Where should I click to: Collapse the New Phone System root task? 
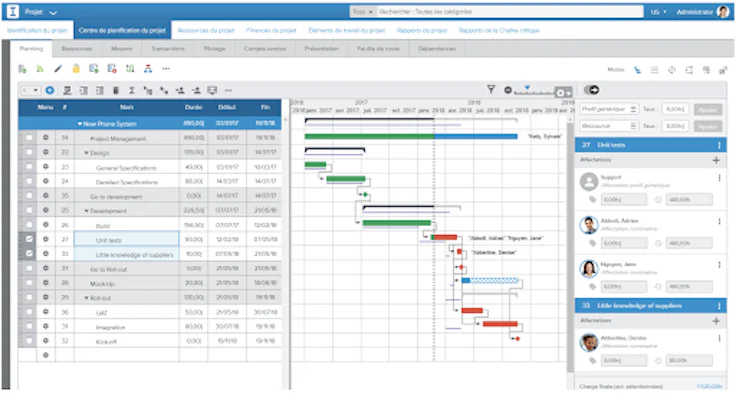(x=80, y=124)
